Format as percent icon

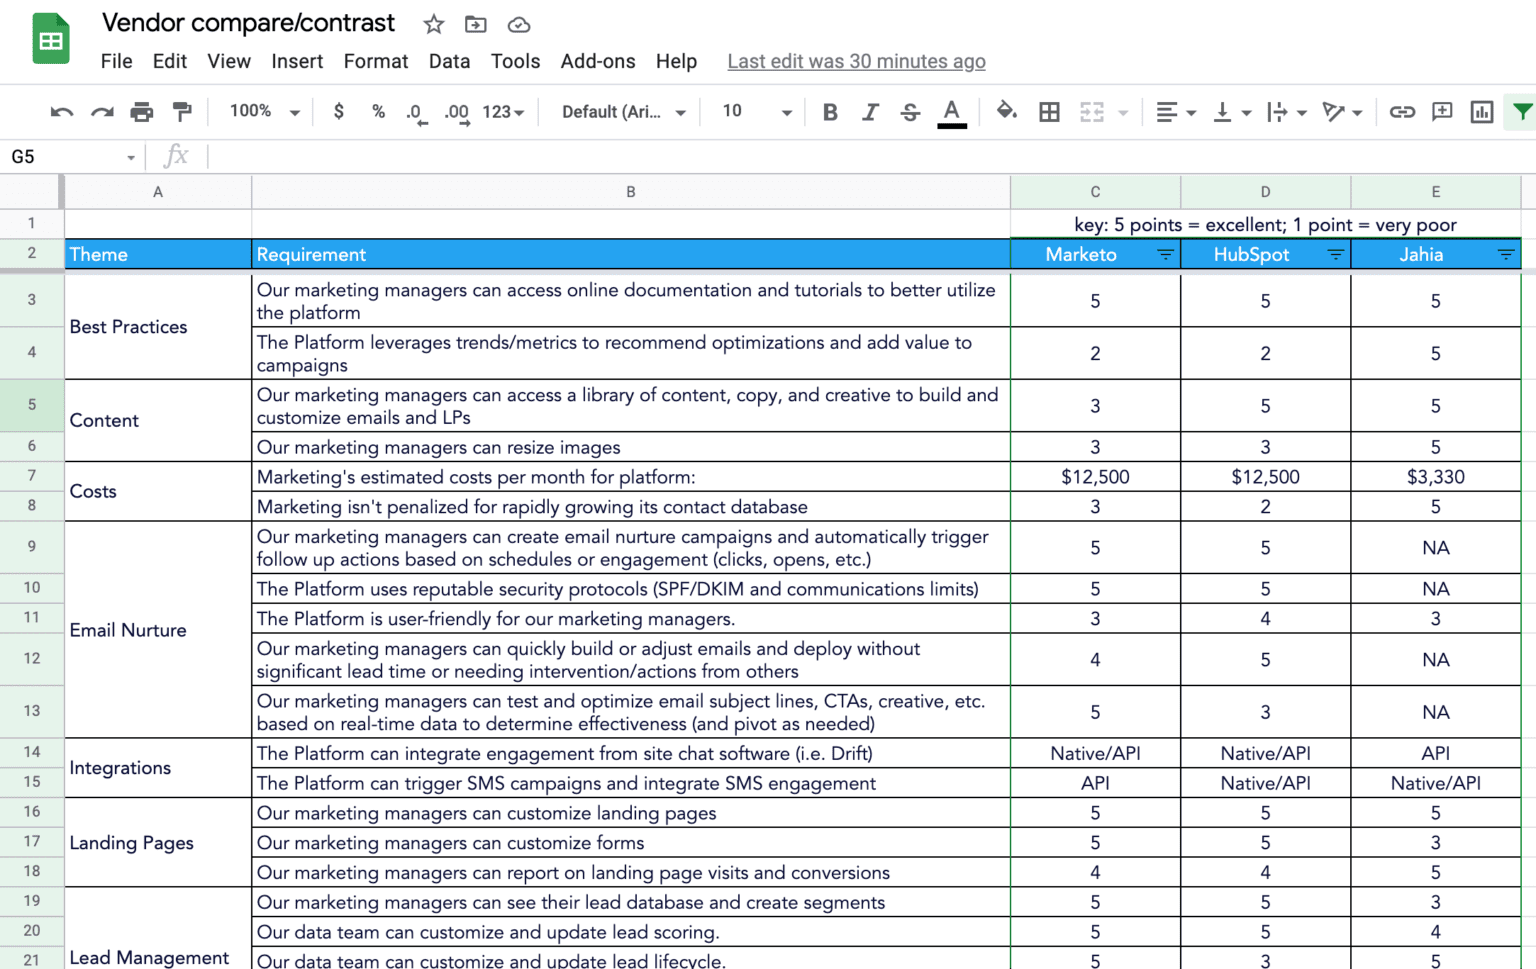[x=378, y=112]
